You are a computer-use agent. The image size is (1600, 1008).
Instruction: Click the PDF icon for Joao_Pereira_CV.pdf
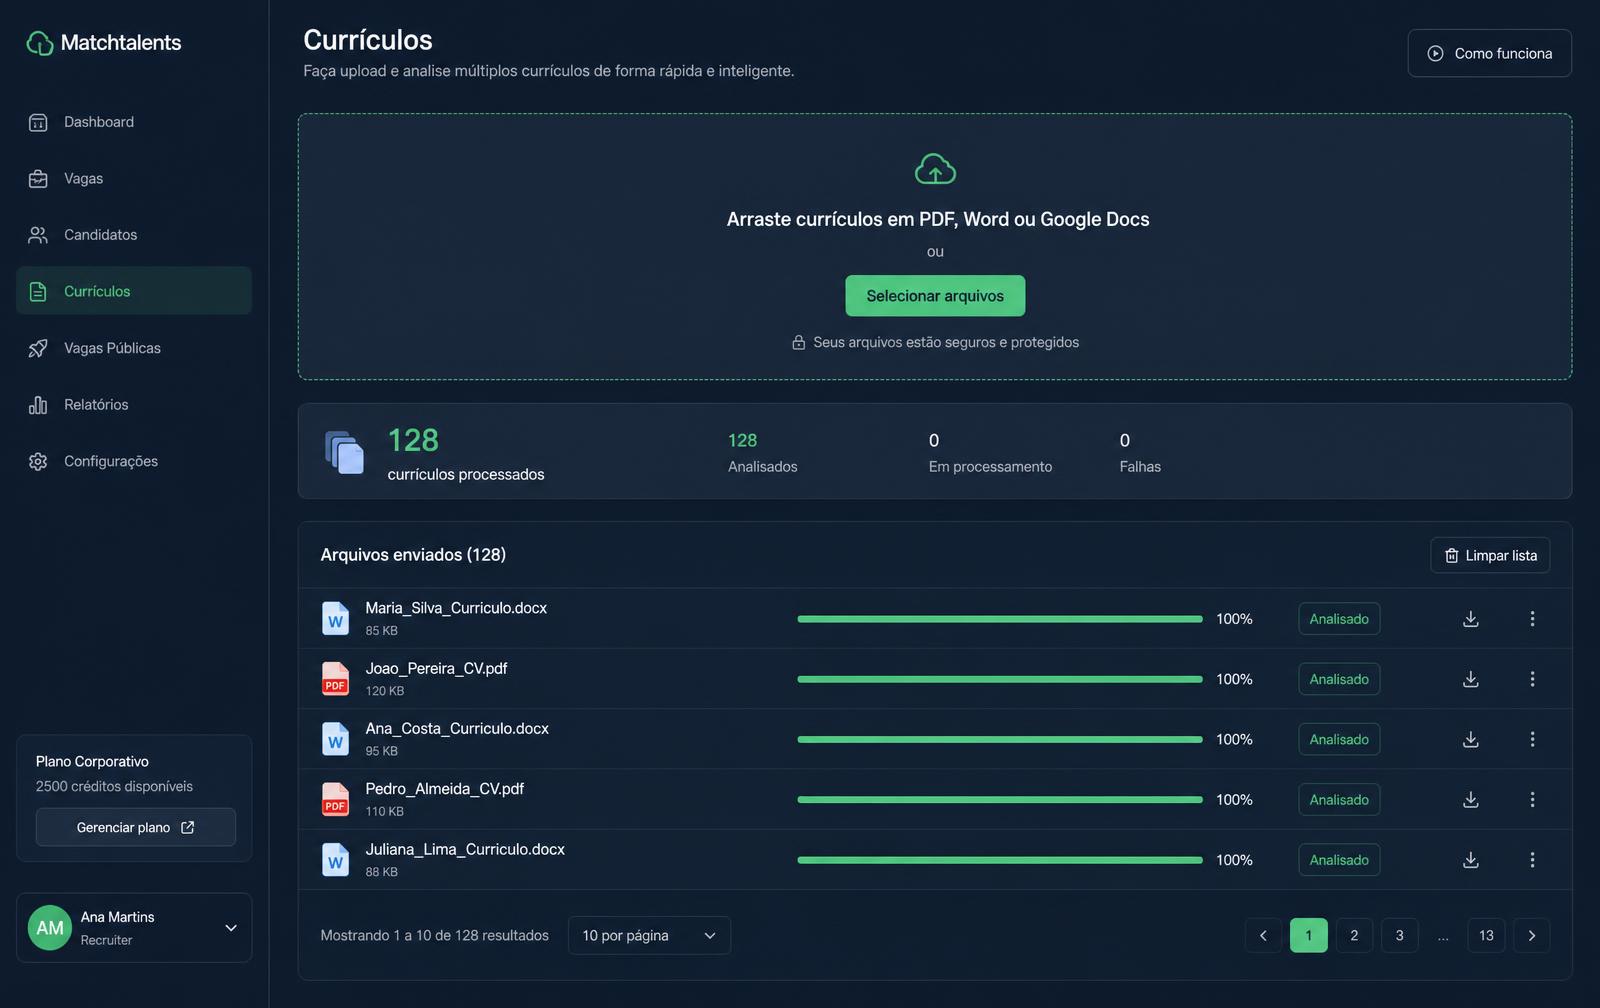pos(335,679)
